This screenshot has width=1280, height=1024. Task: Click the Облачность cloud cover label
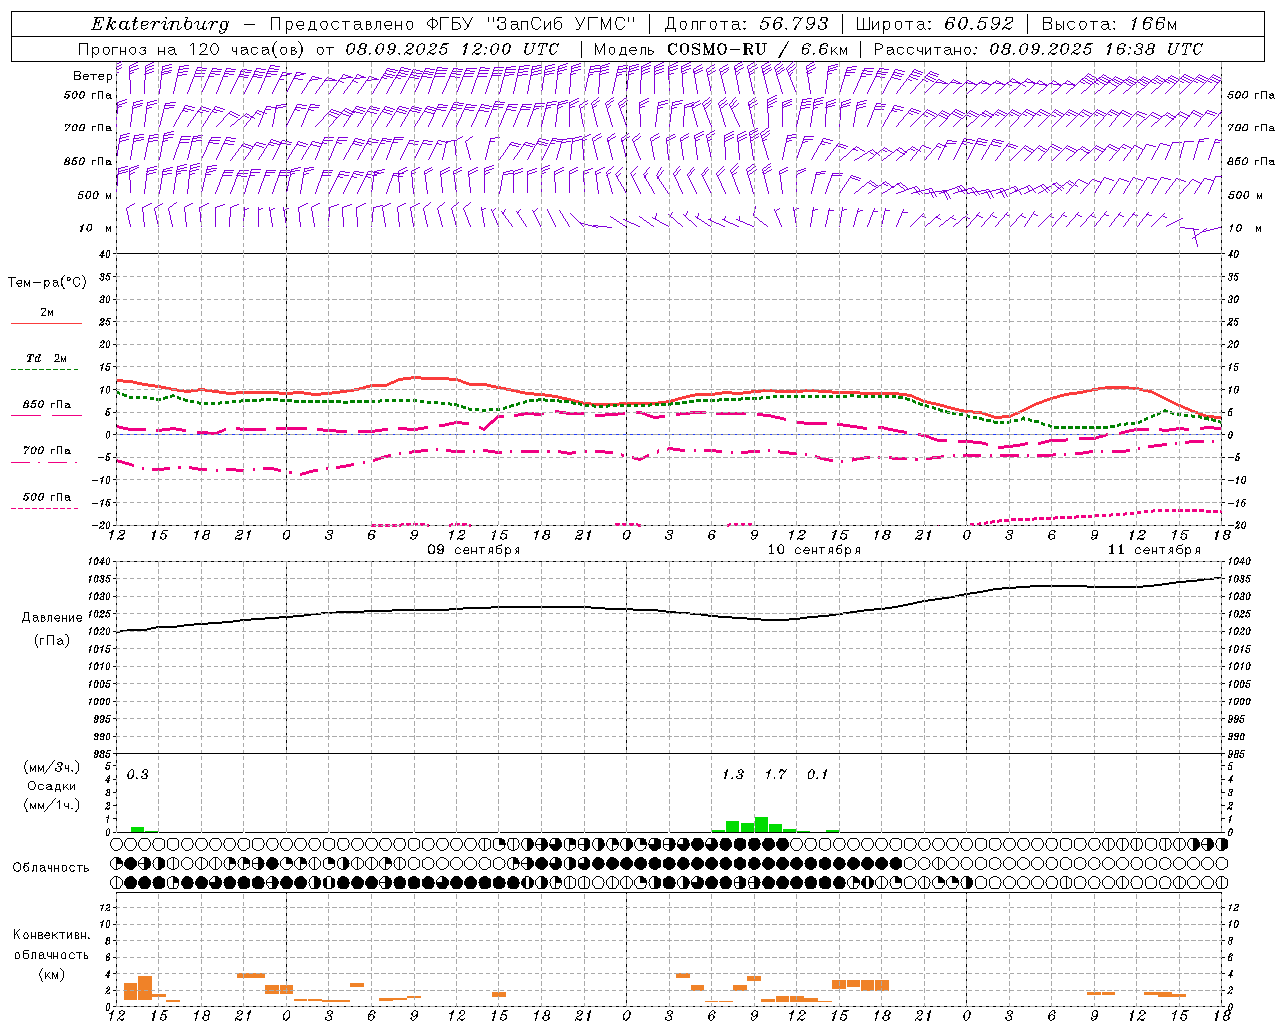tap(51, 868)
